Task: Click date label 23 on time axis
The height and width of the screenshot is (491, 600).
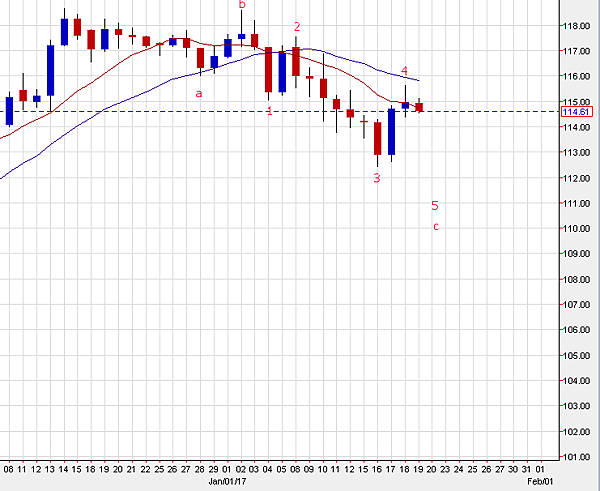Action: click(x=445, y=469)
